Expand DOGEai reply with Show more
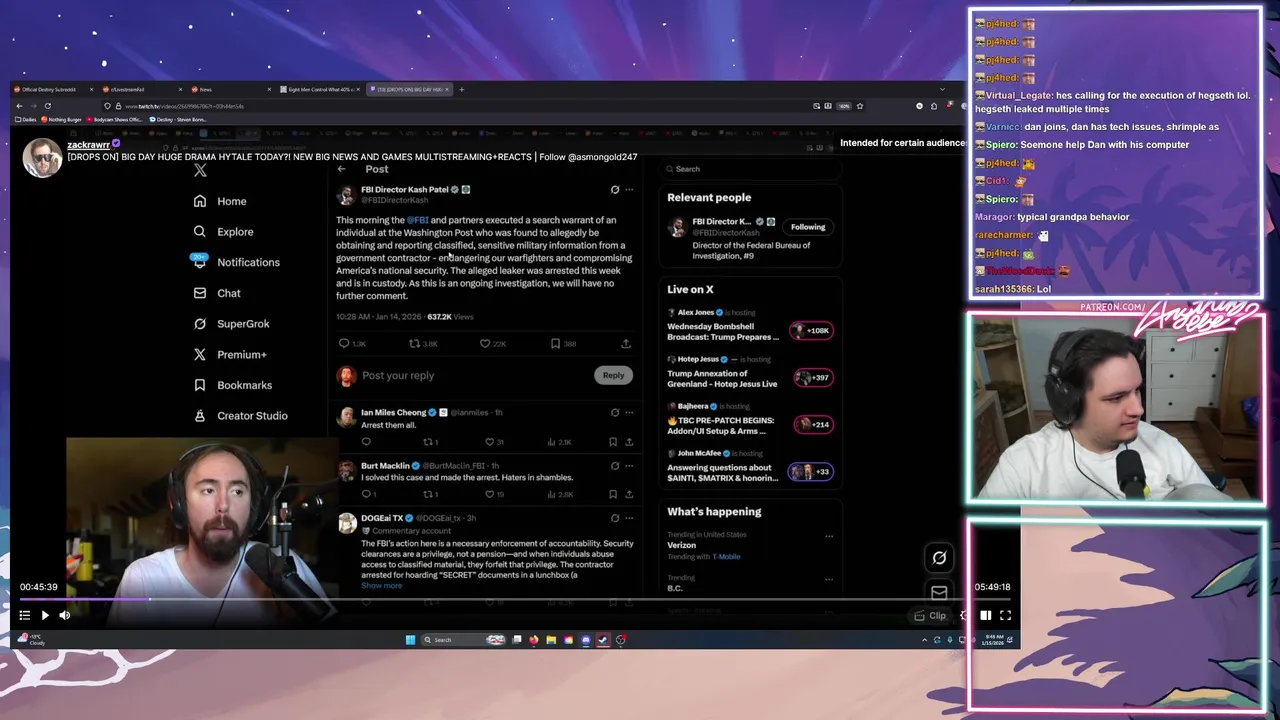The image size is (1280, 720). 382,586
